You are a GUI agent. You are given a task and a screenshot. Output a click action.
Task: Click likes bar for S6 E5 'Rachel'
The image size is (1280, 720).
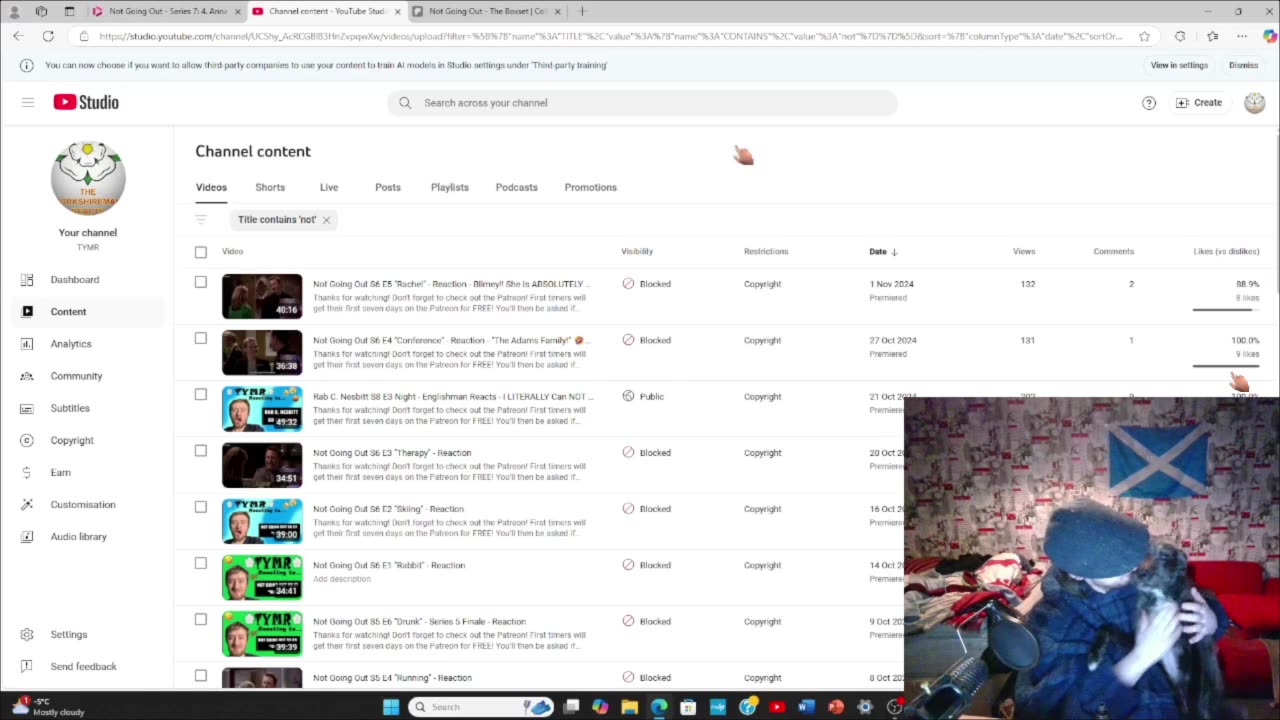[x=1225, y=309]
